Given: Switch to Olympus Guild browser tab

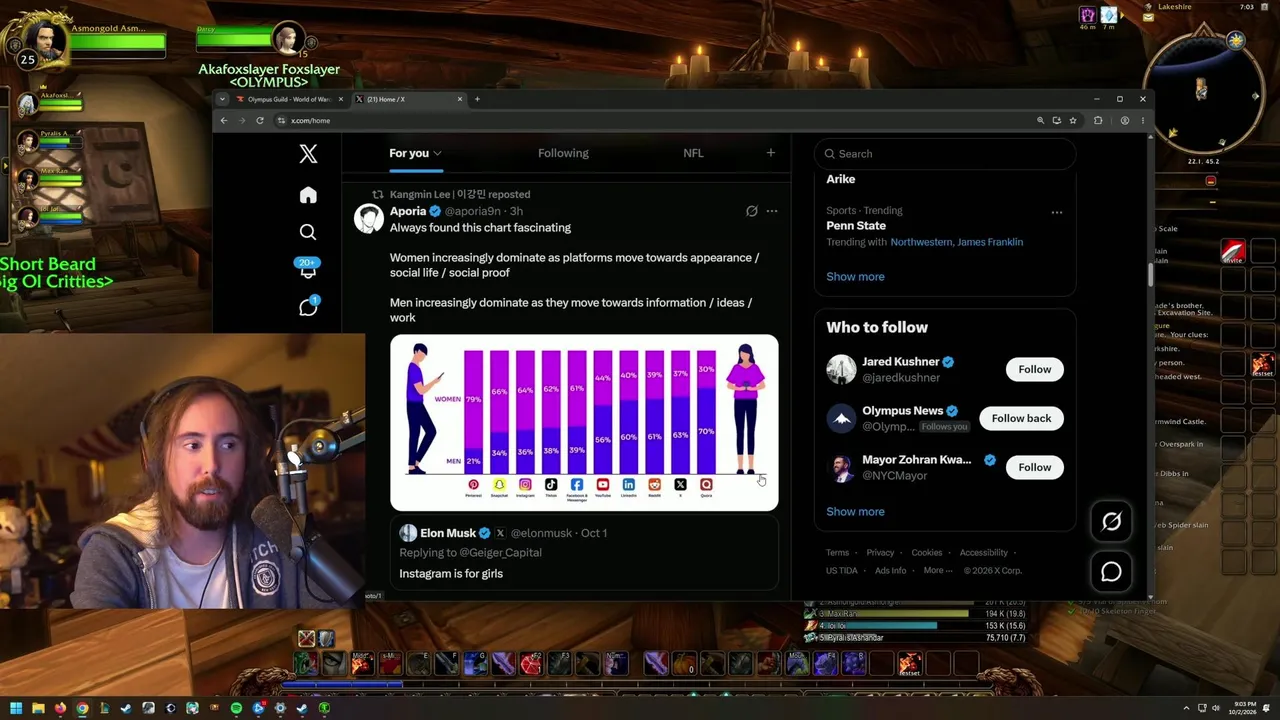Looking at the screenshot, I should [288, 99].
